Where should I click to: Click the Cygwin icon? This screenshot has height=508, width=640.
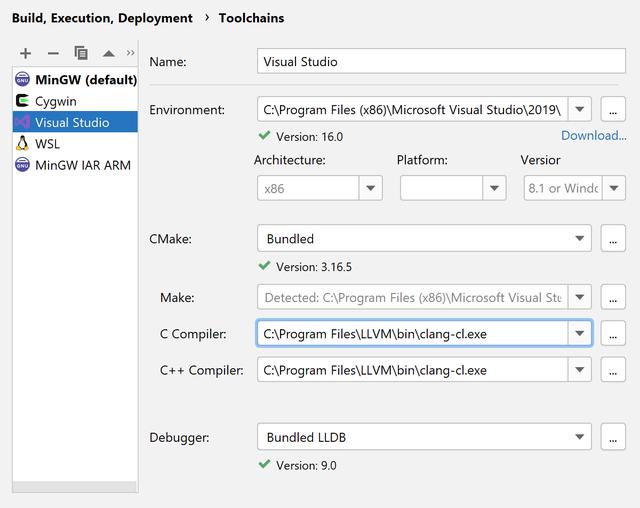point(22,100)
